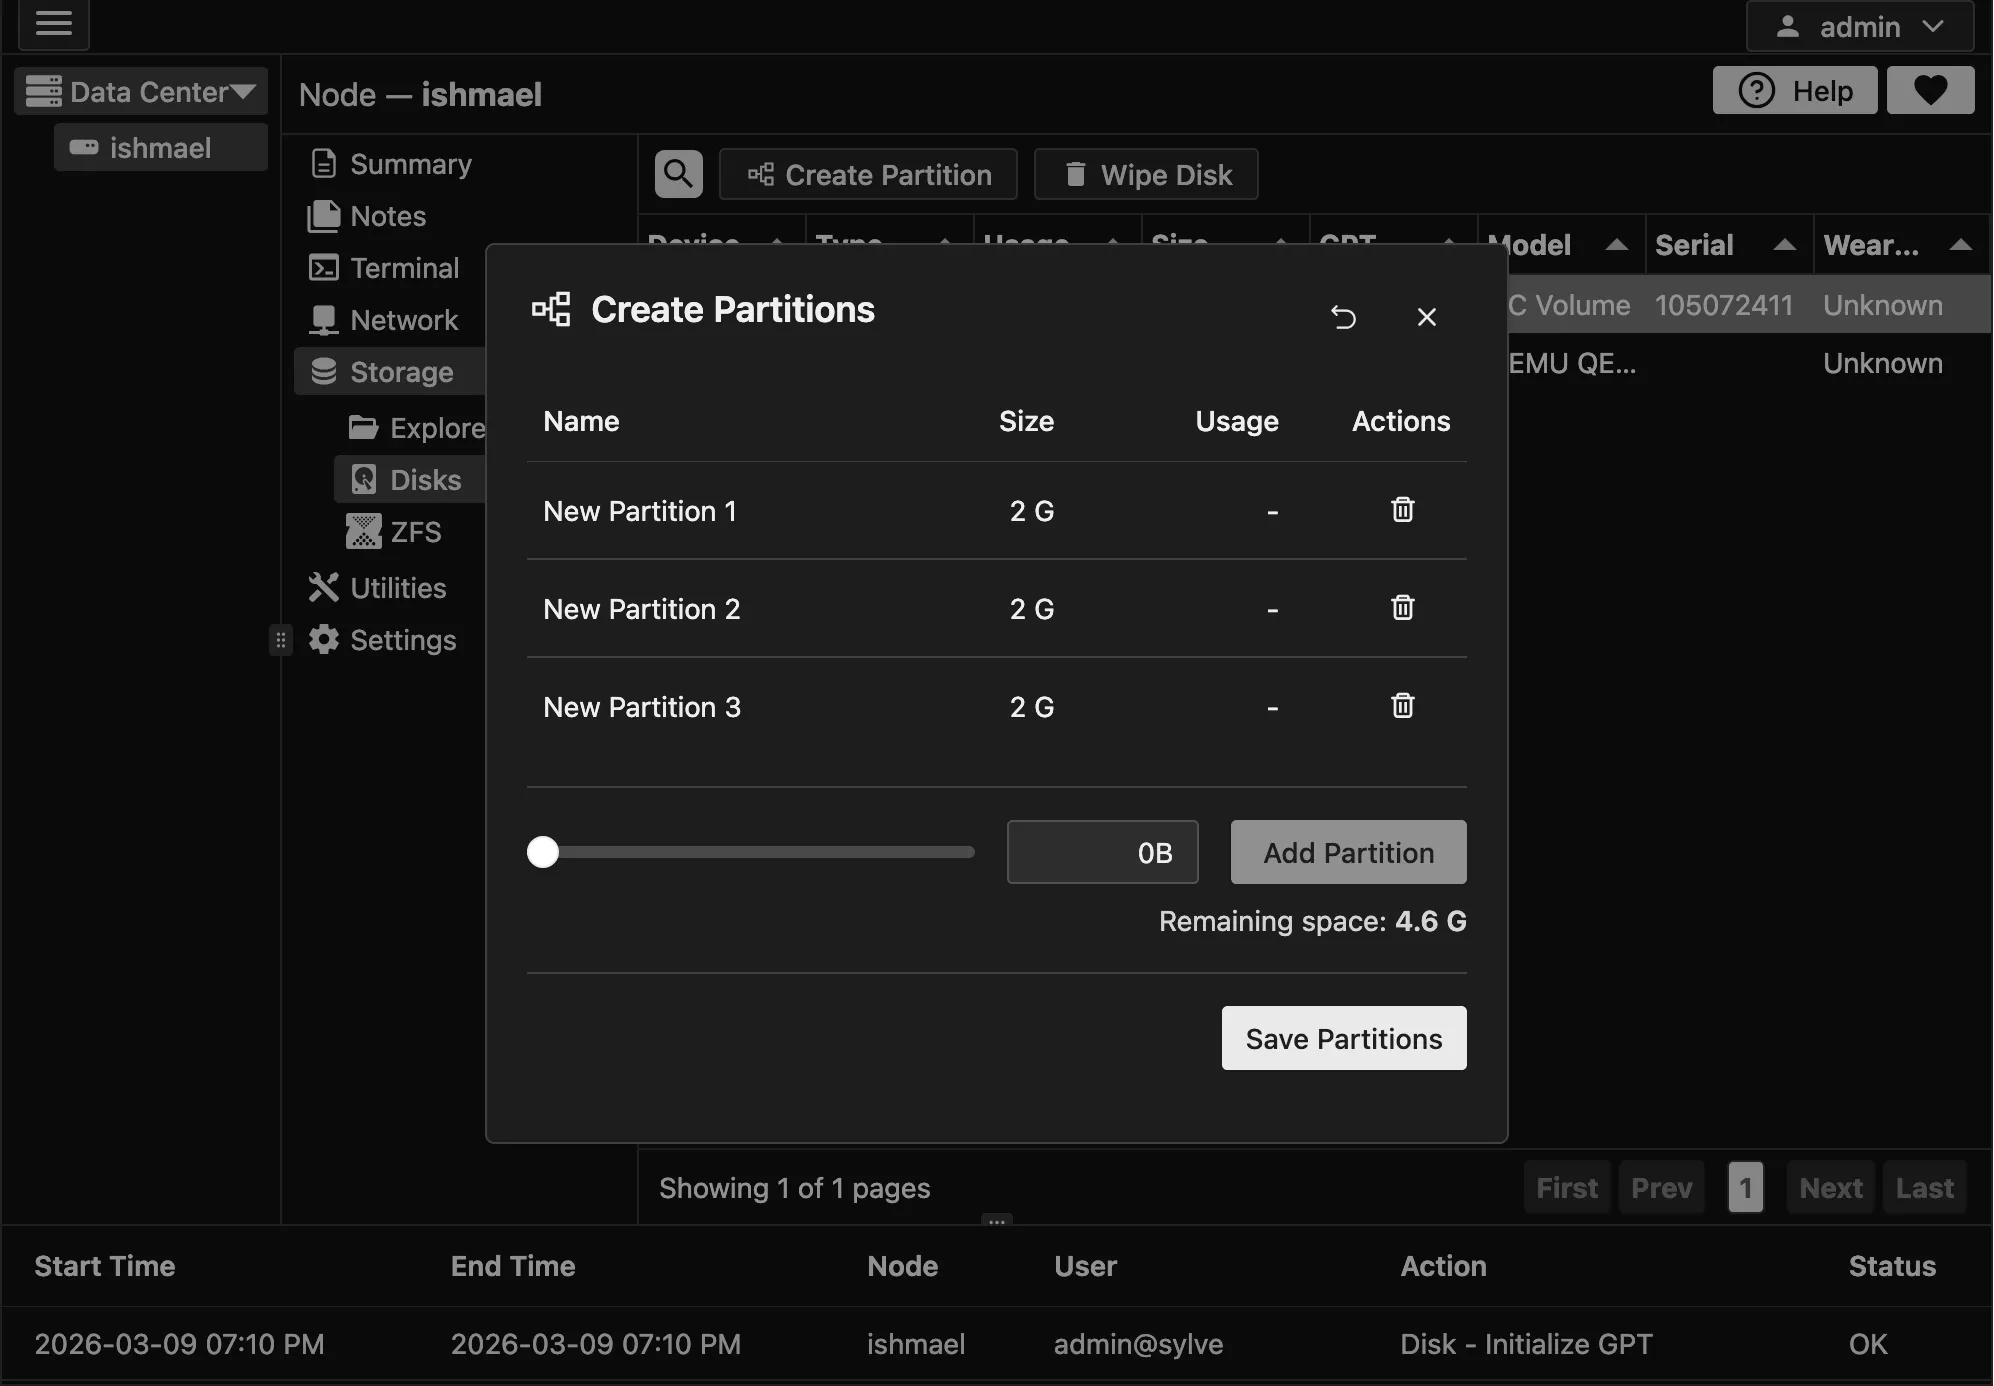This screenshot has width=1994, height=1386.
Task: Click the Settings gear icon
Action: click(x=322, y=639)
